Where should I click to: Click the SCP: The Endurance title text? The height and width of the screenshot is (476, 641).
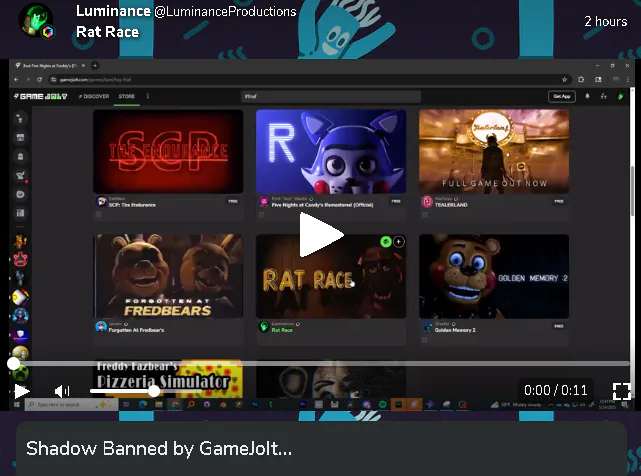click(132, 205)
